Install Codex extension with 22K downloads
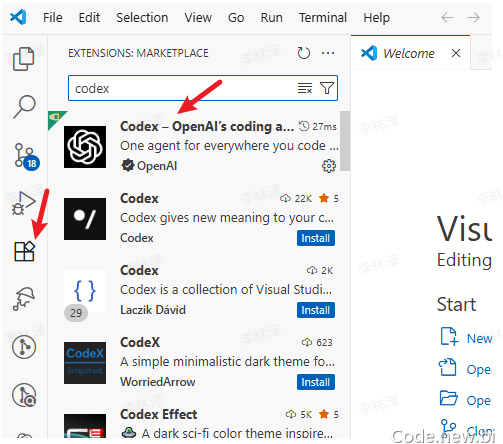 316,238
